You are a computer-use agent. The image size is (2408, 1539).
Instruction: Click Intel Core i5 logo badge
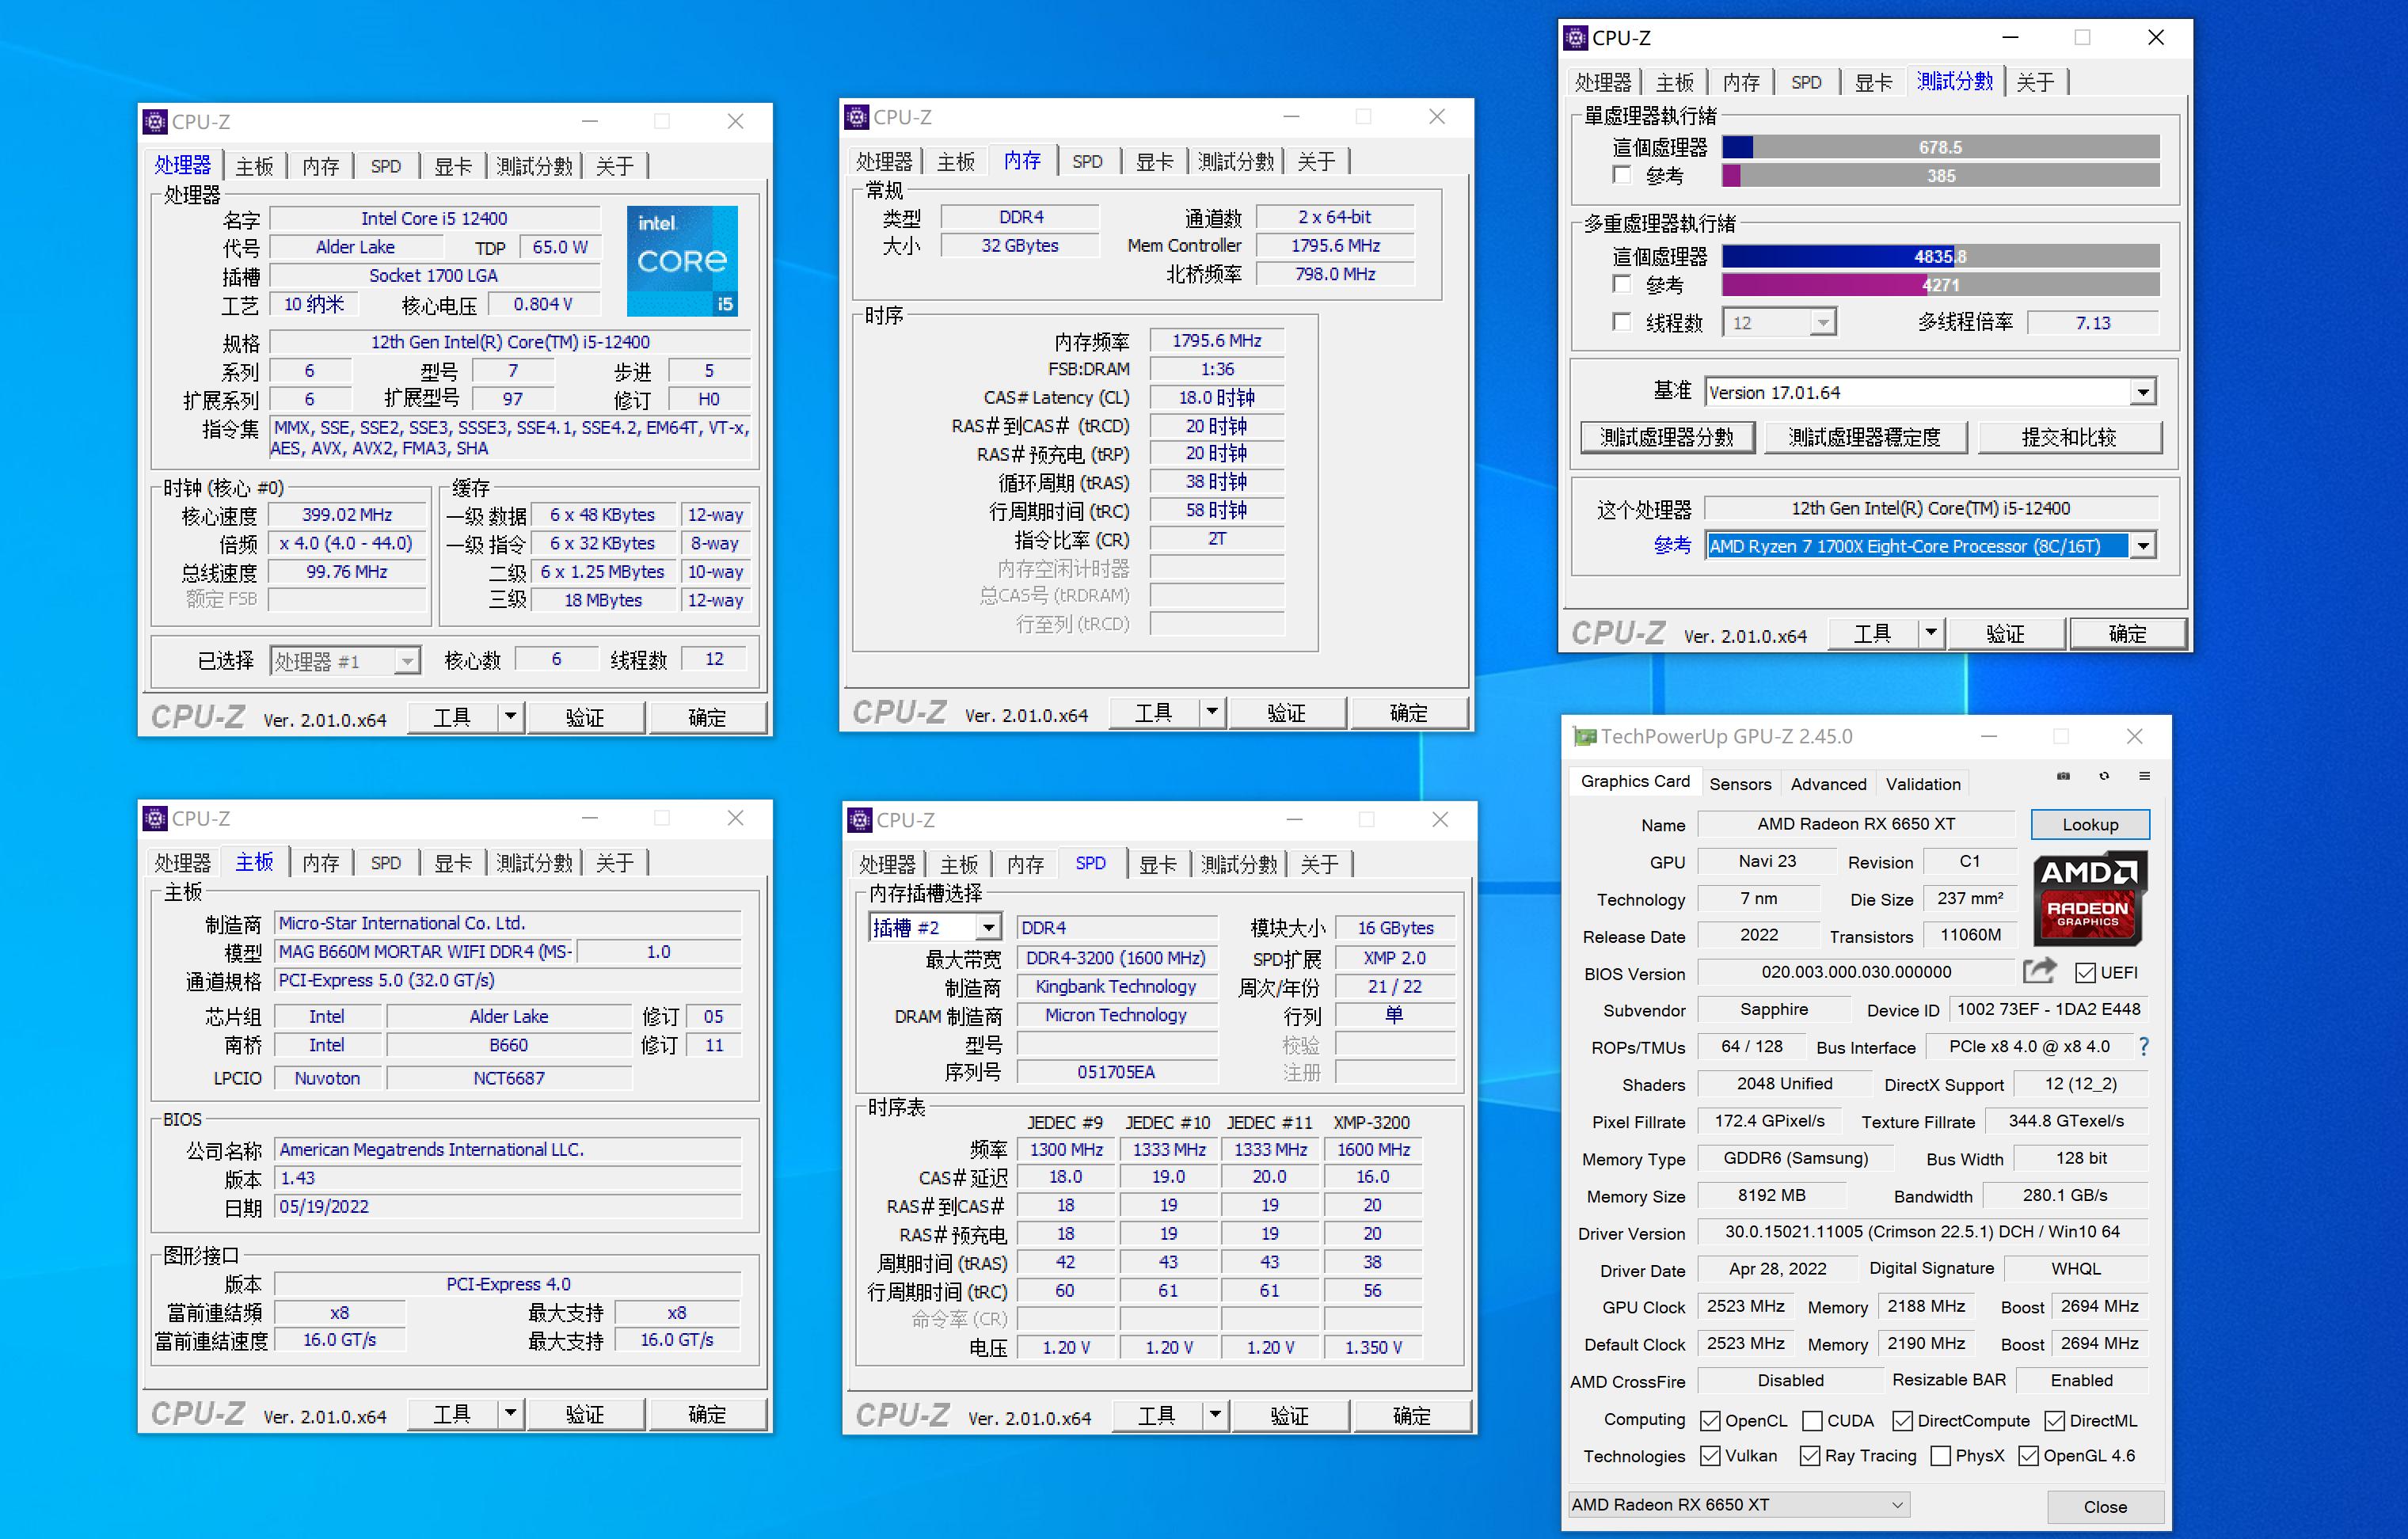click(682, 261)
